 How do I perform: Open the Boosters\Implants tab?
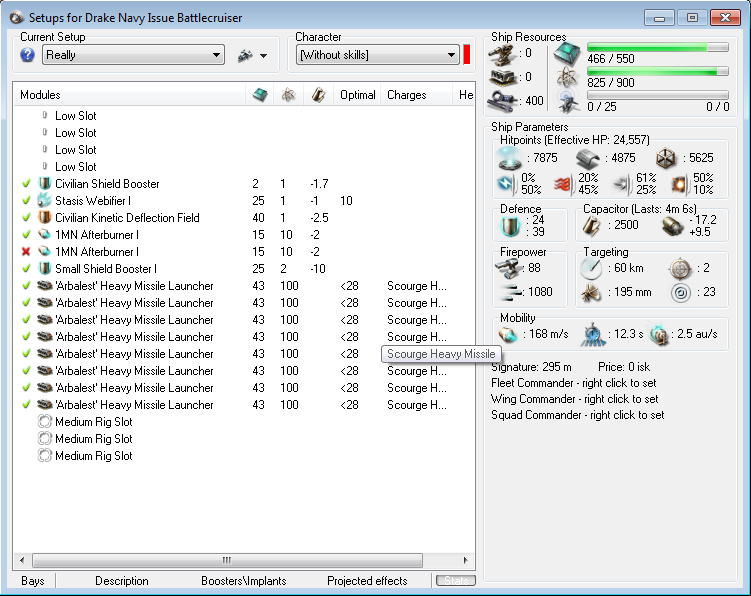[244, 581]
